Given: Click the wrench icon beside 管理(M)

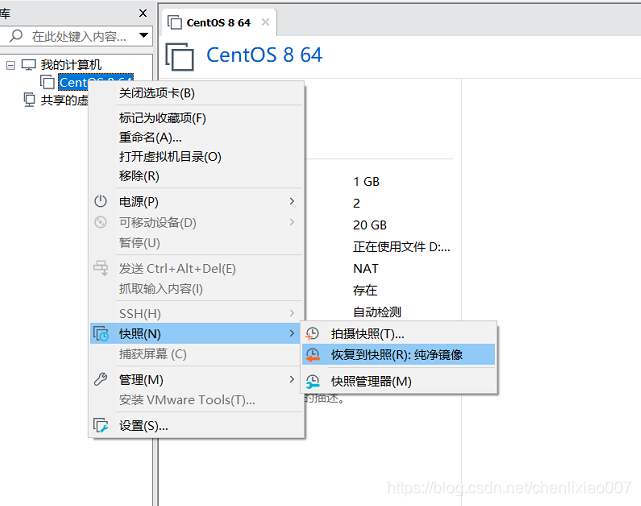Looking at the screenshot, I should pyautogui.click(x=101, y=379).
